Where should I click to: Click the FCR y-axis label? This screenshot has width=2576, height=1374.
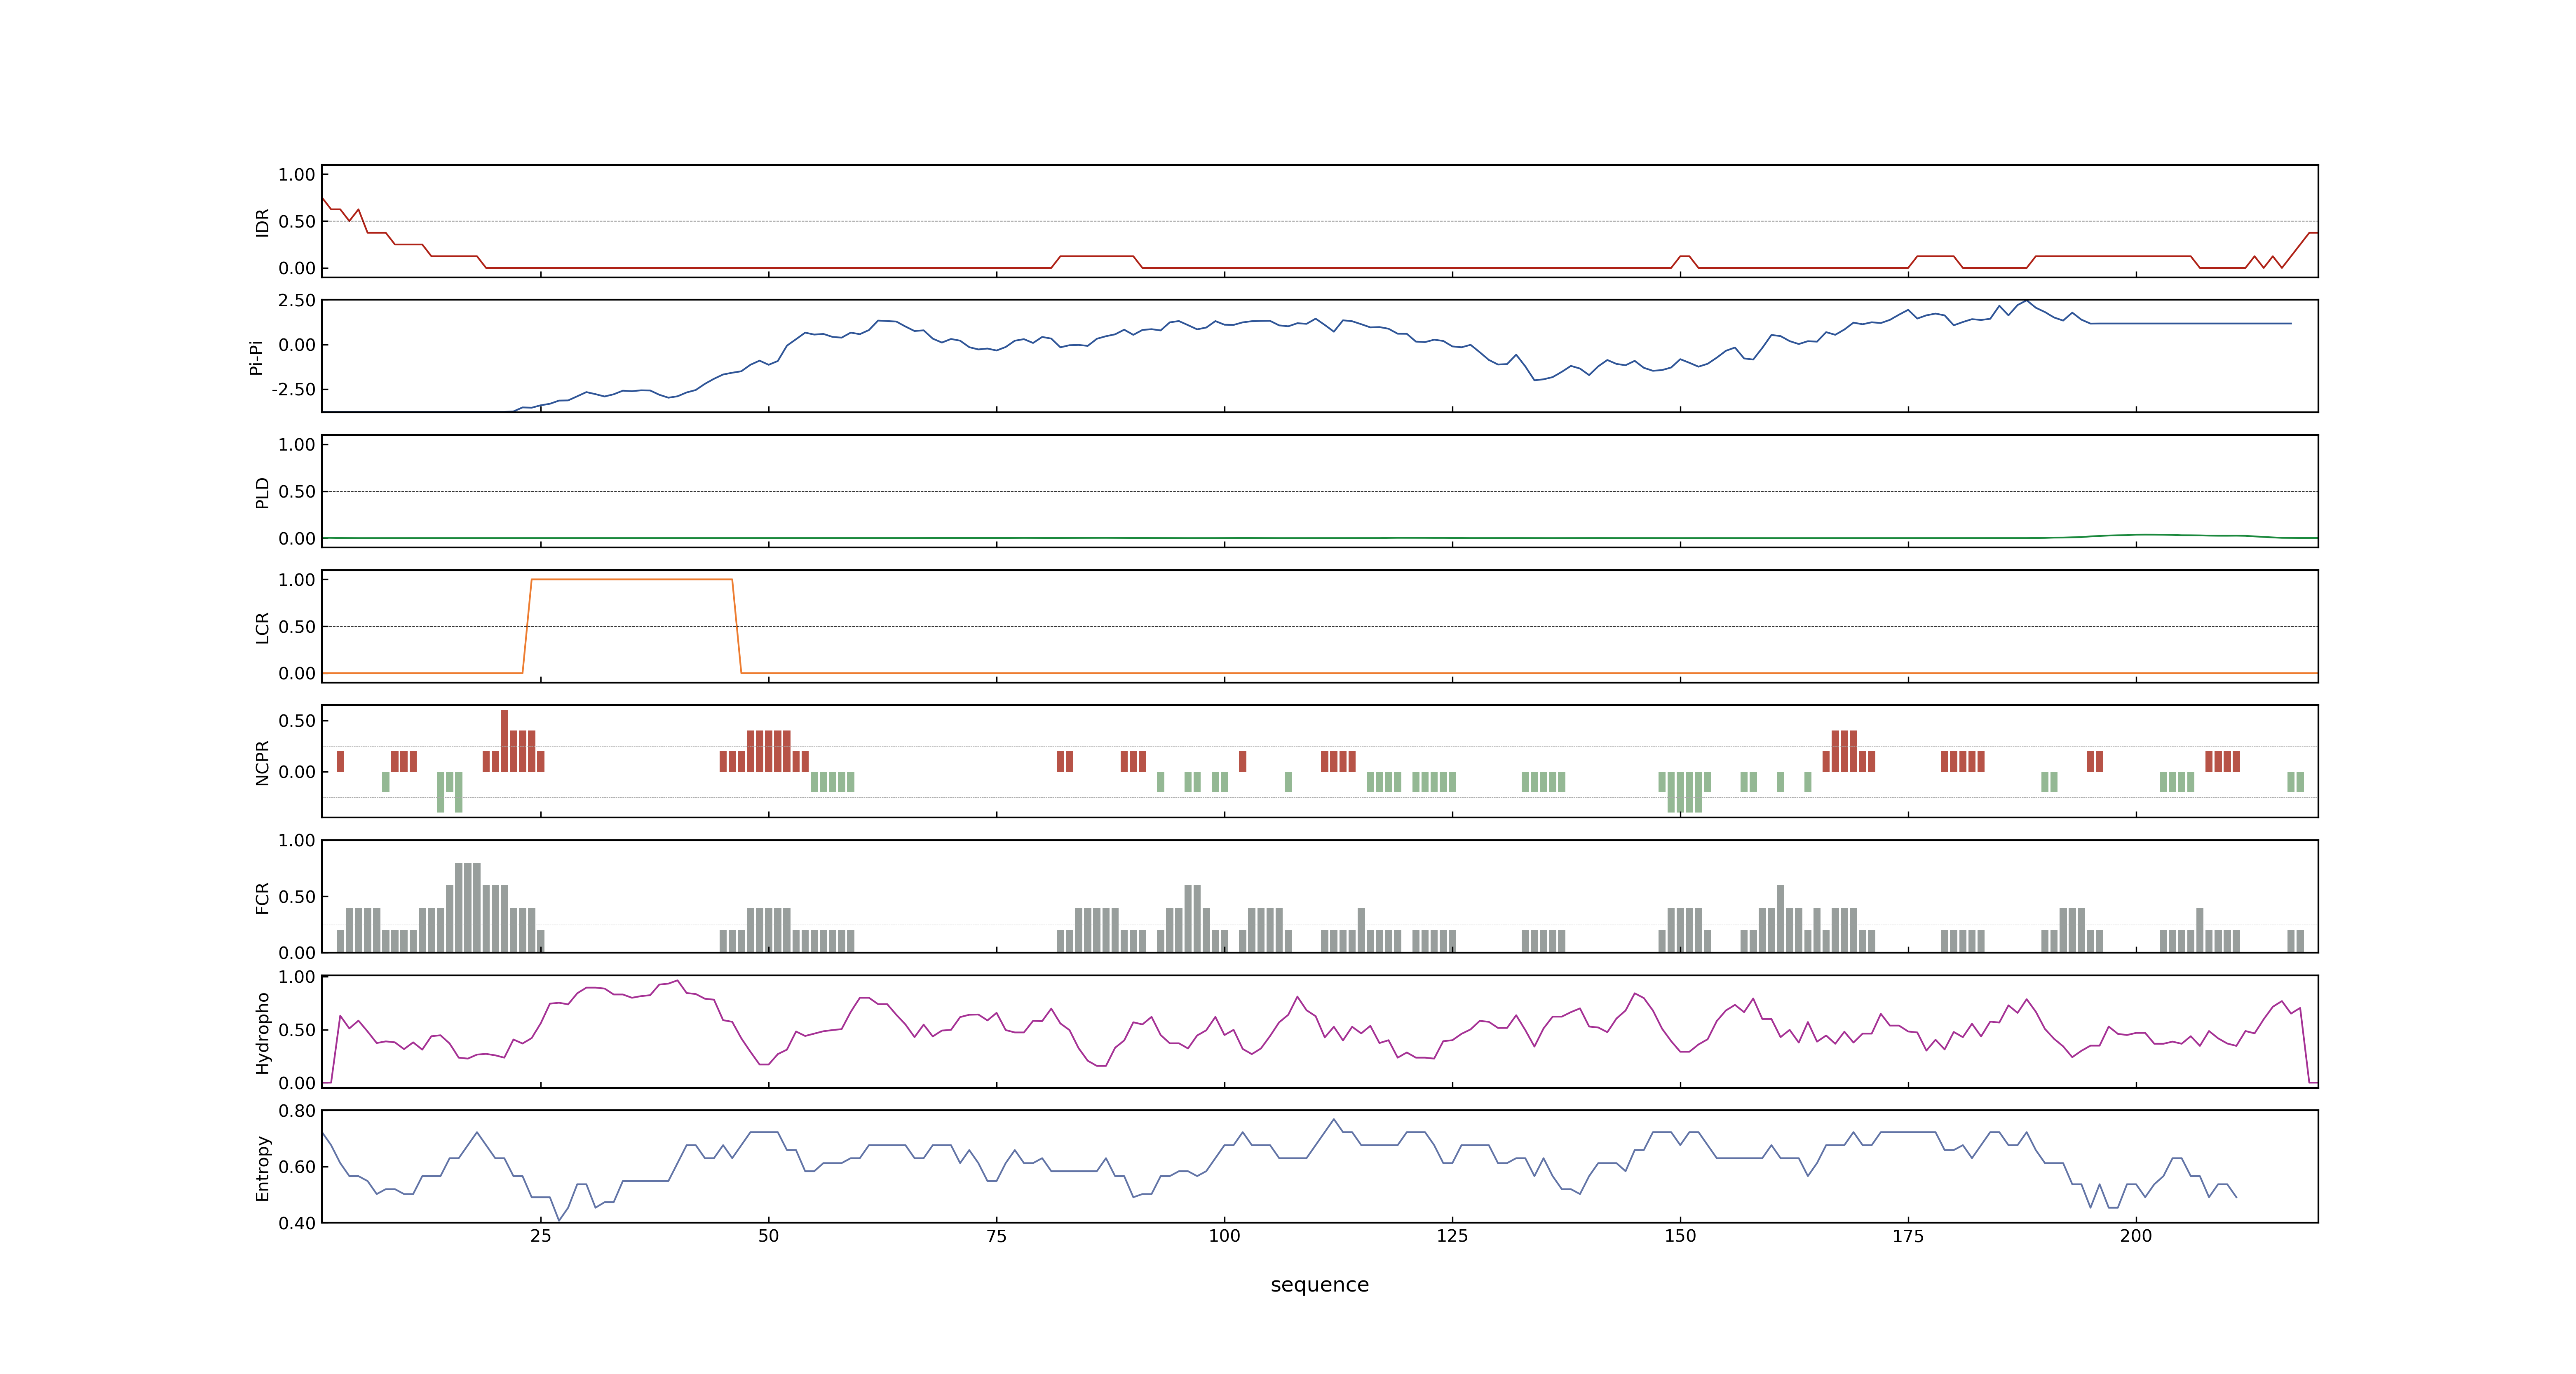pos(262,898)
